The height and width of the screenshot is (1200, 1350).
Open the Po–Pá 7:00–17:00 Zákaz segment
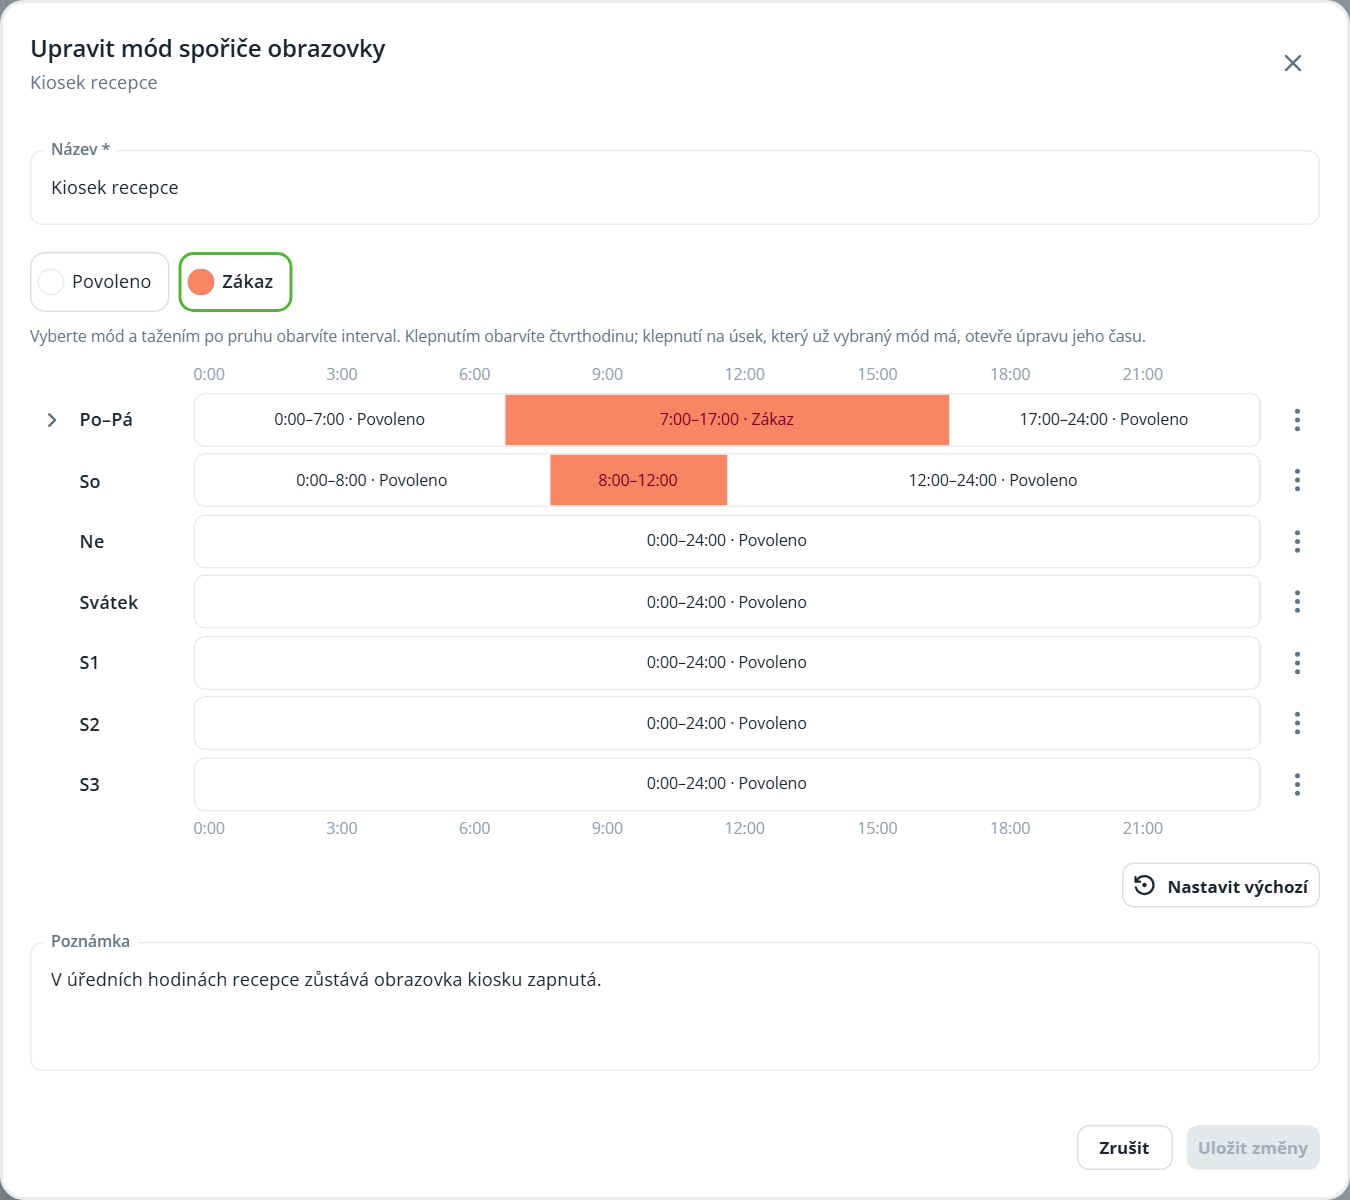[727, 420]
